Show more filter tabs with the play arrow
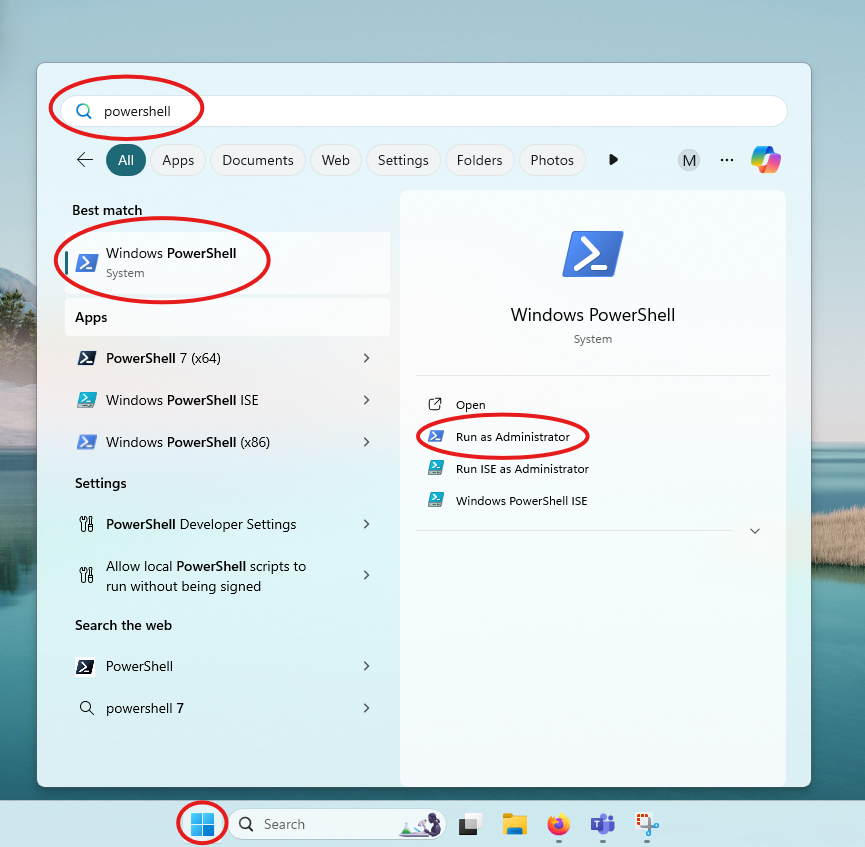 coord(613,160)
